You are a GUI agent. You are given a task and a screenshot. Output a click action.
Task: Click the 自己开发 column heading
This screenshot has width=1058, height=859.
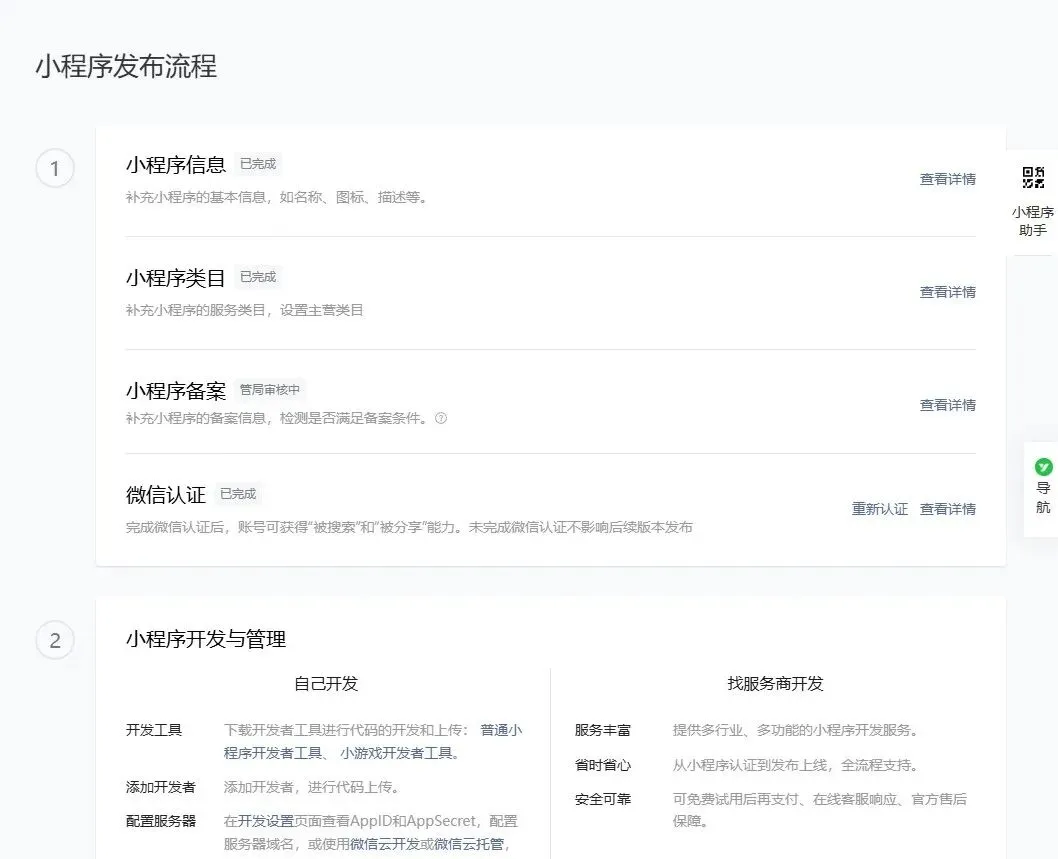[x=326, y=684]
